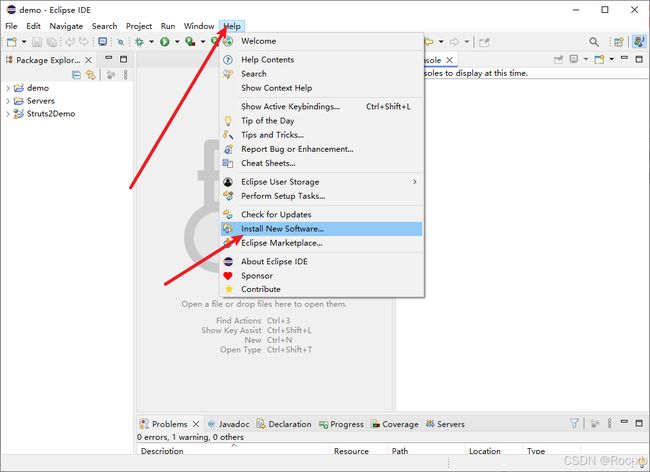650x472 pixels.
Task: Click the Open Perspective icon
Action: point(619,42)
